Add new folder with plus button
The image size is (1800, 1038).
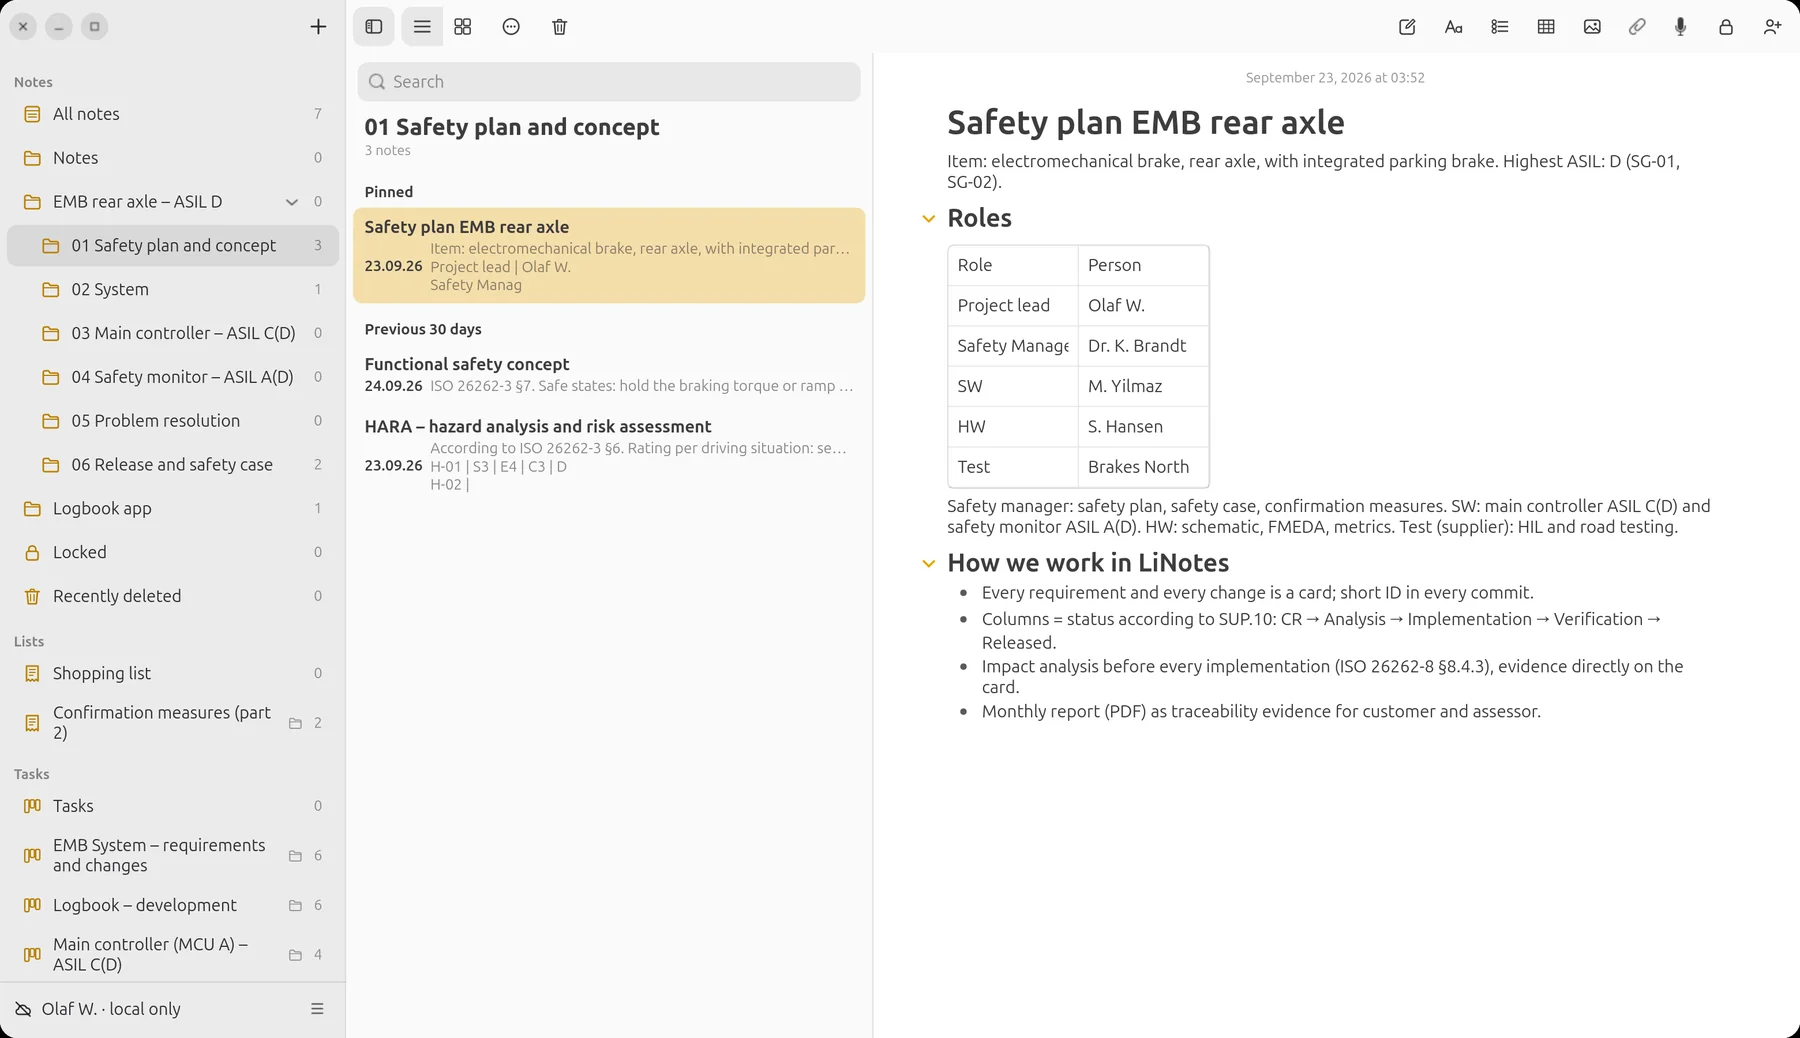pos(318,27)
